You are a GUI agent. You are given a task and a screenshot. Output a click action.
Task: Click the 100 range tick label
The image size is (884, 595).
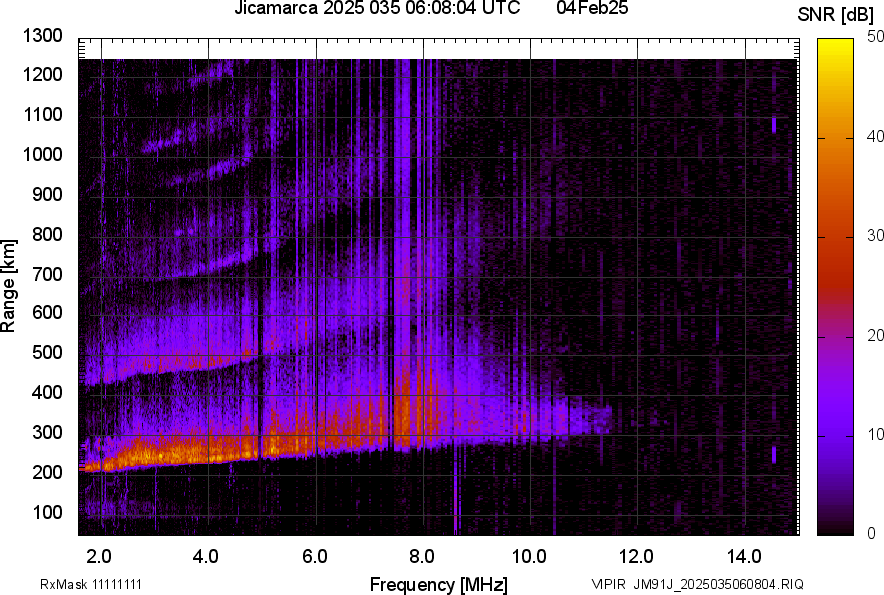coord(47,512)
